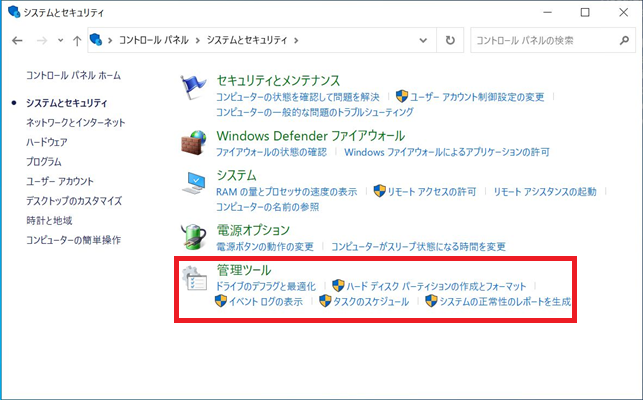Viewport: 643px width, 400px height.
Task: Click the shield icon beside ユーザー アカウント制御設定の変更
Action: tap(401, 96)
